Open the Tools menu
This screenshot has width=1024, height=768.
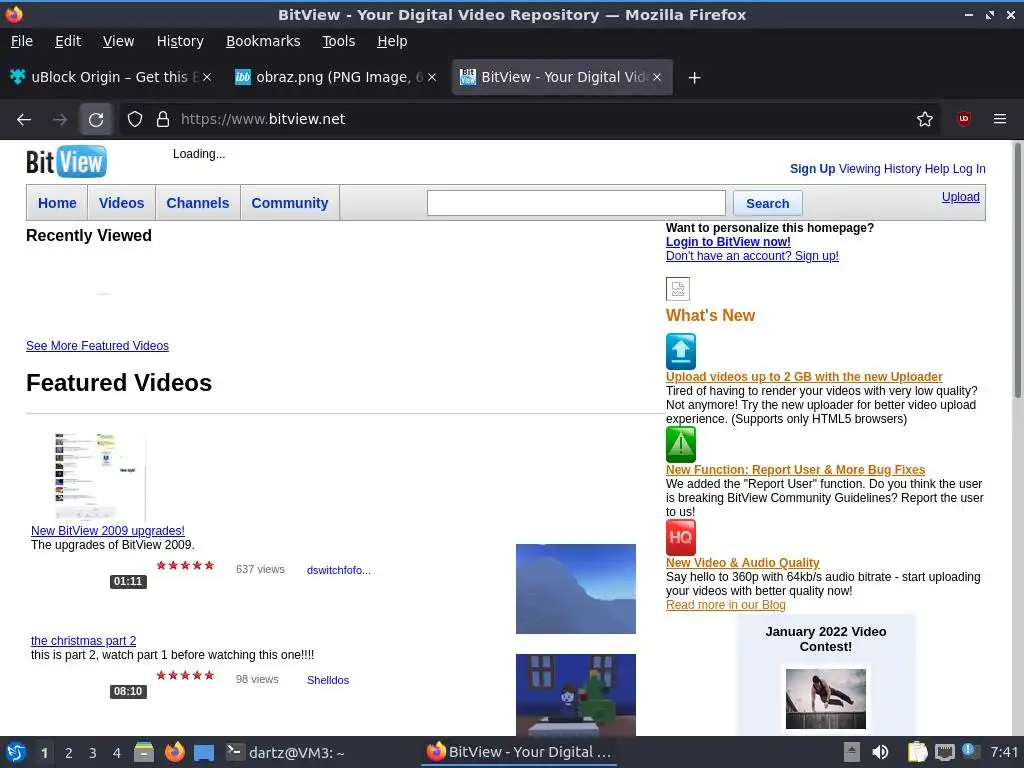coord(338,41)
